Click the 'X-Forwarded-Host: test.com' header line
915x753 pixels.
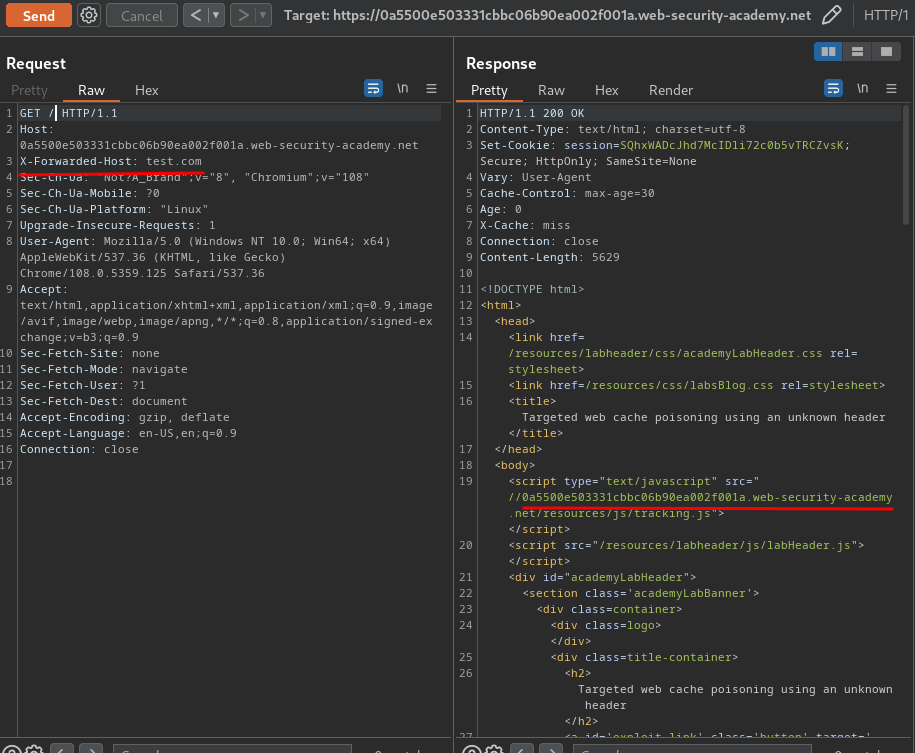tap(111, 161)
